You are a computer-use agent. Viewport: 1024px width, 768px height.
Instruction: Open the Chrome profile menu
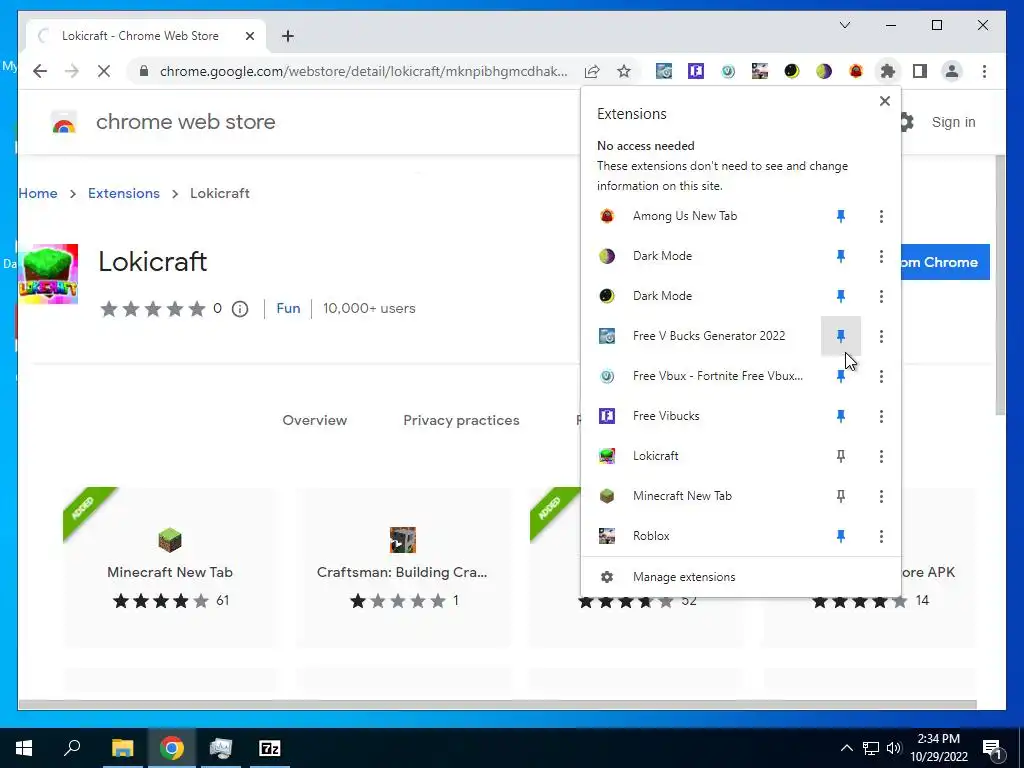pos(952,71)
